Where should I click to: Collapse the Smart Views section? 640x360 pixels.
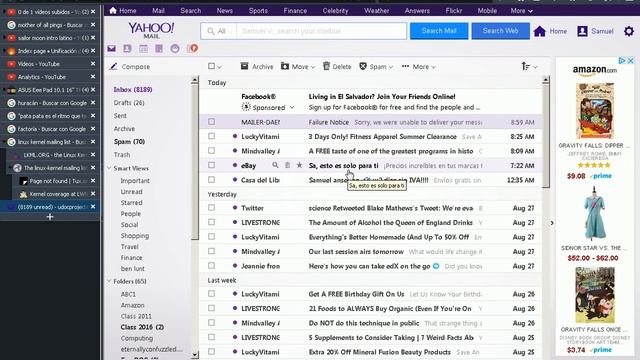tap(109, 168)
